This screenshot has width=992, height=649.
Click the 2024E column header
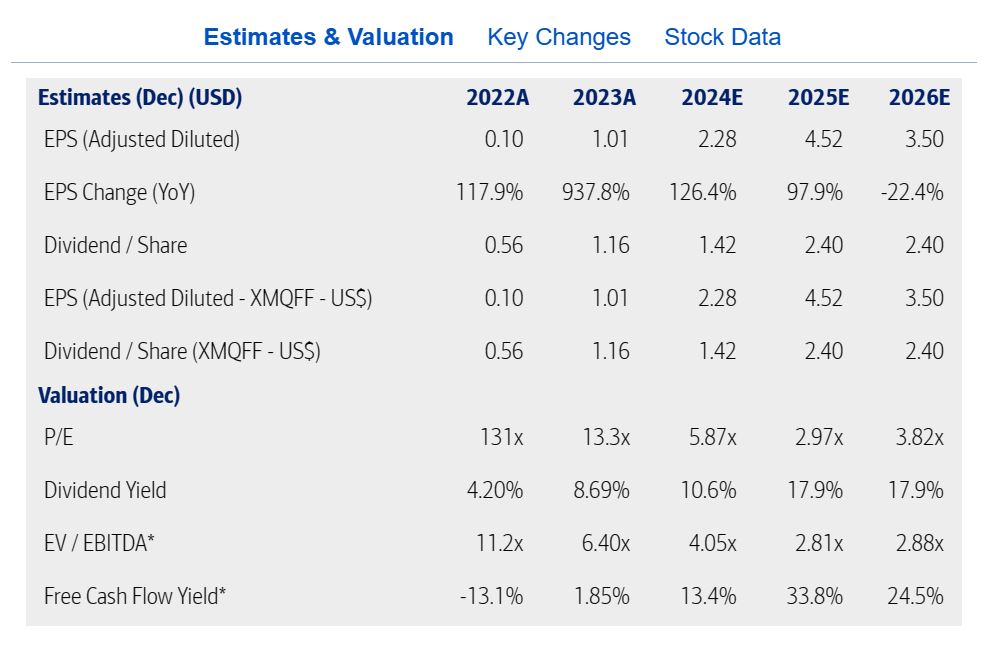click(x=712, y=97)
